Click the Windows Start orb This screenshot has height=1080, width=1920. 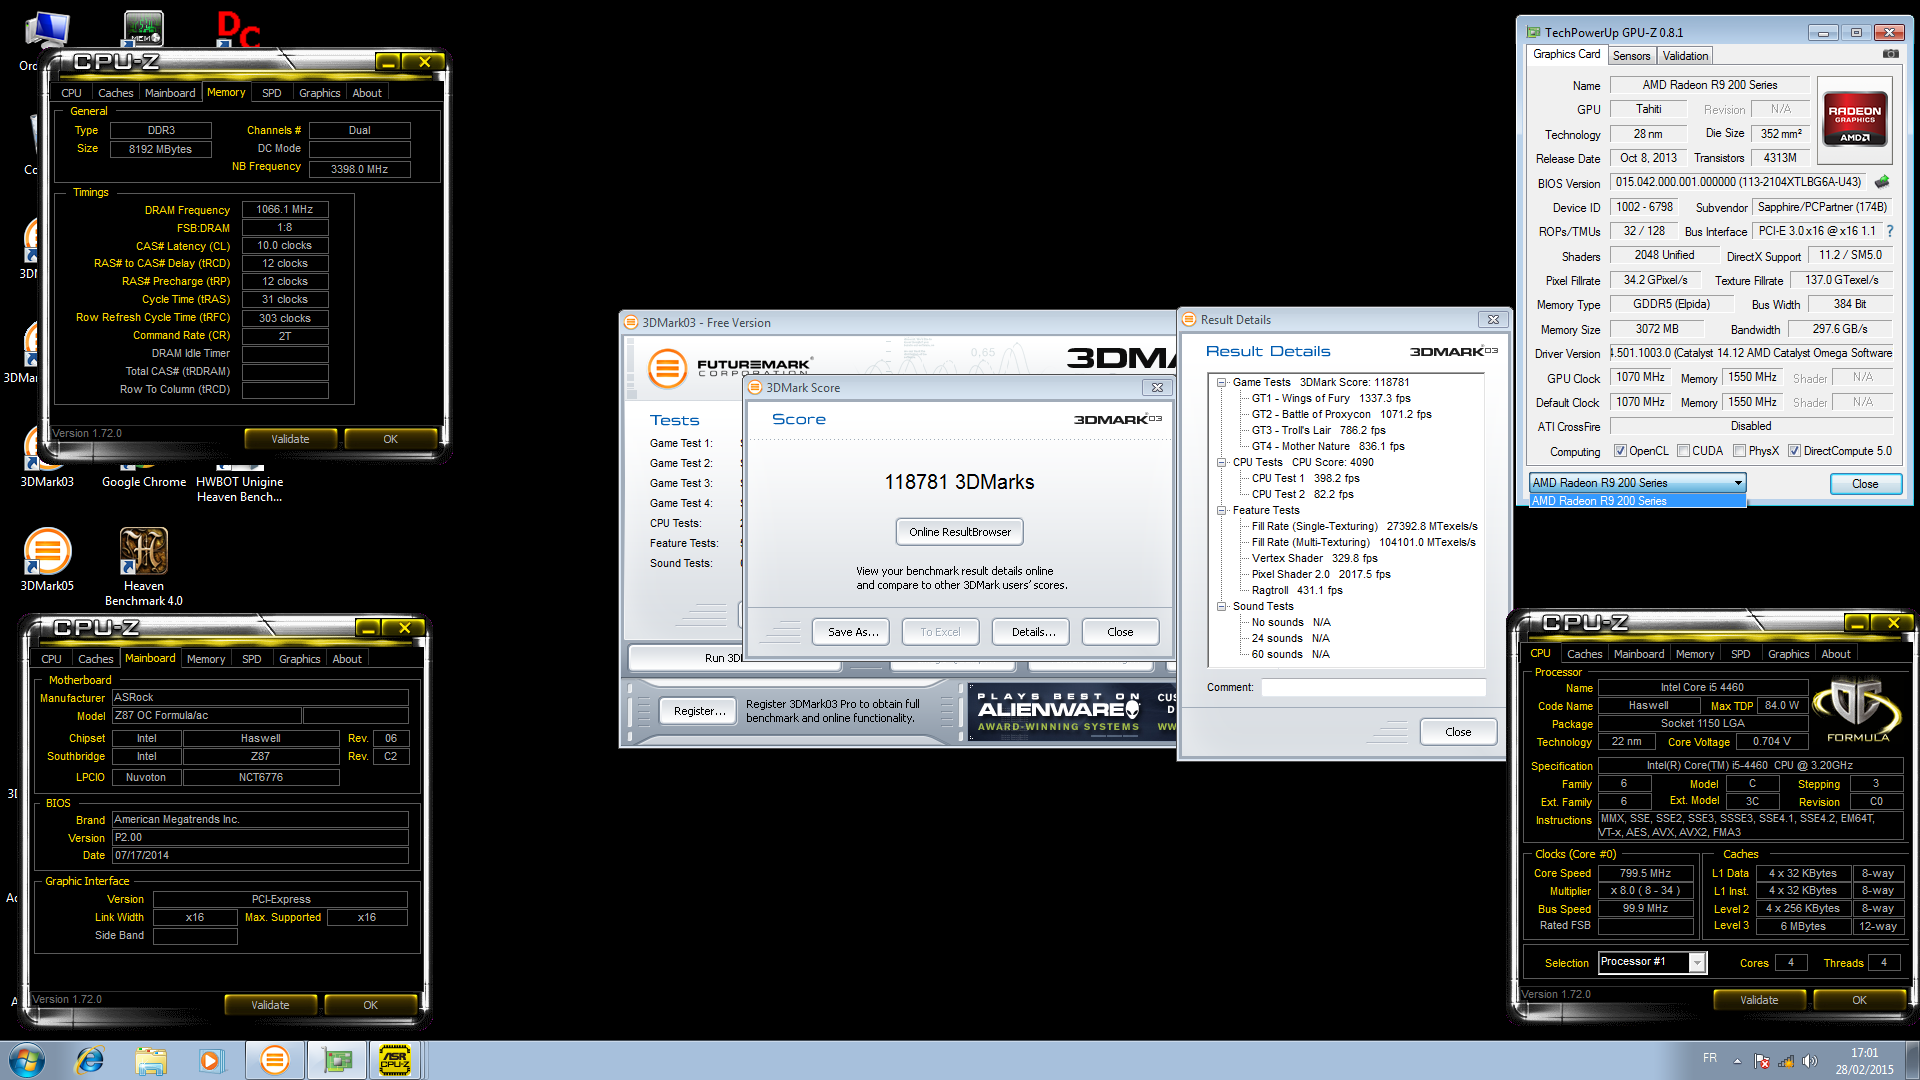(27, 1060)
